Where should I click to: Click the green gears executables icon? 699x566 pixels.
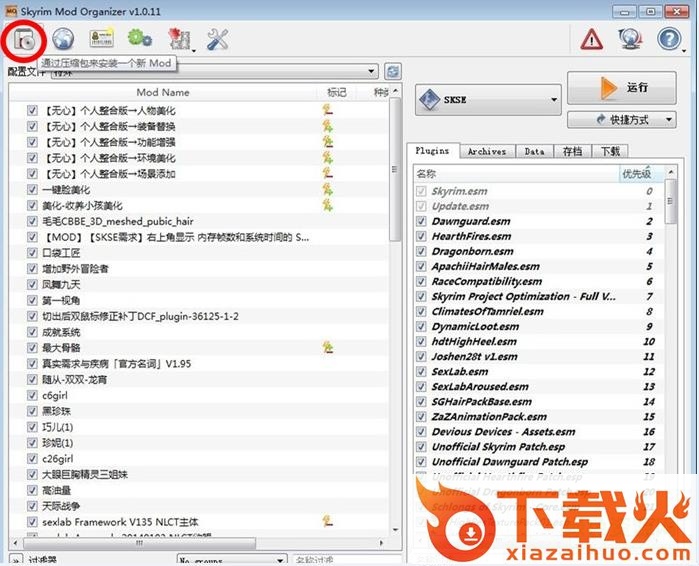coord(139,40)
